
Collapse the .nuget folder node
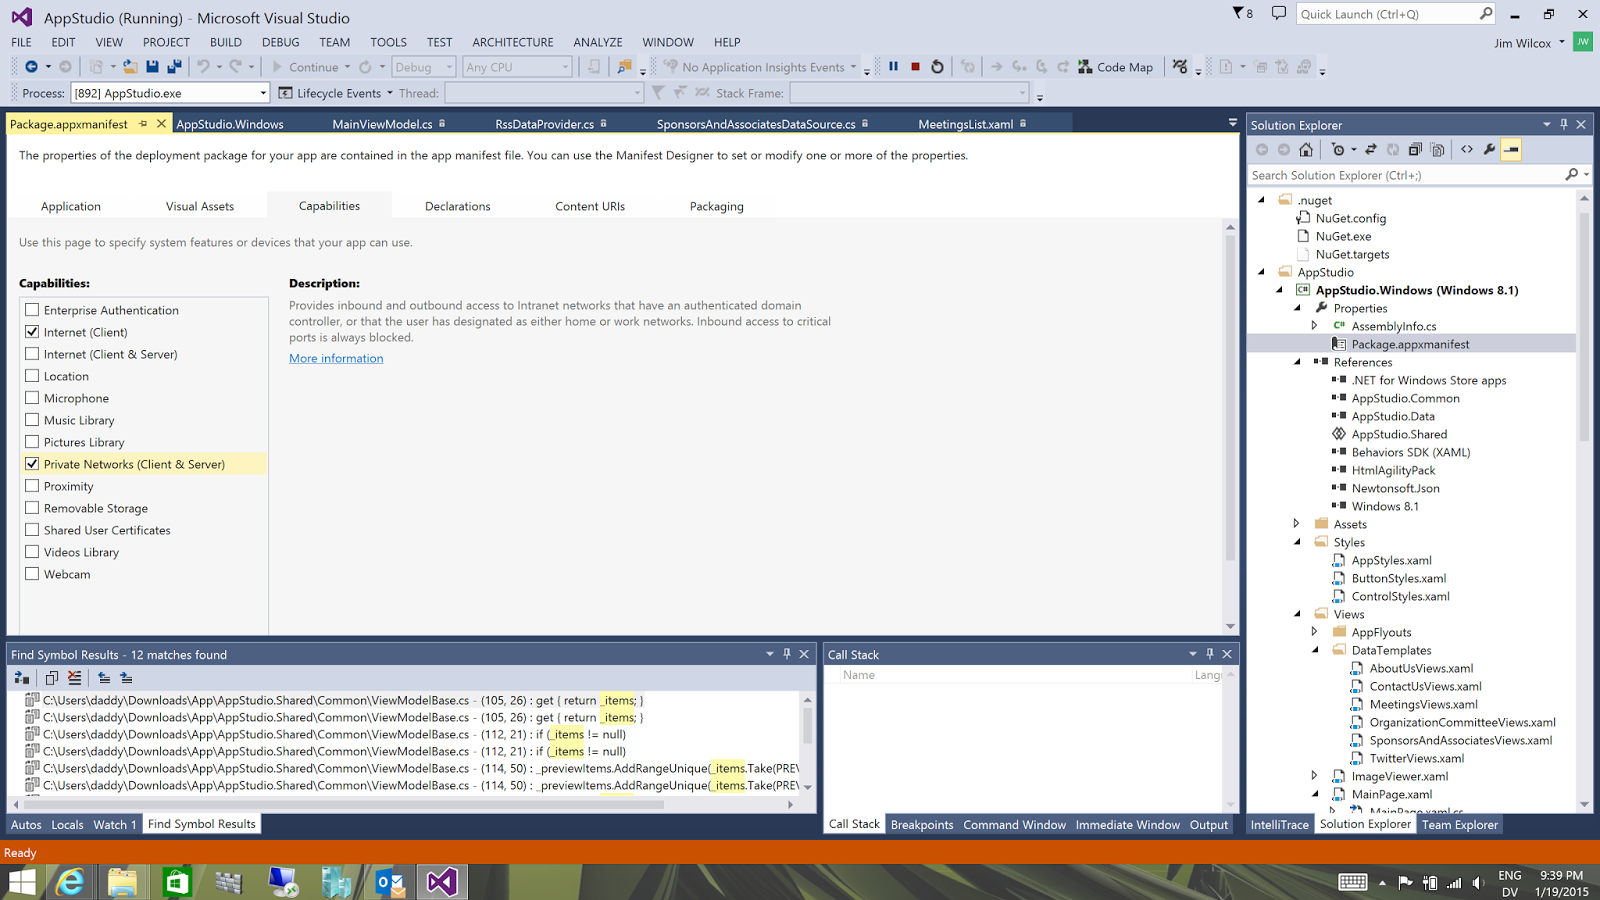click(1262, 200)
